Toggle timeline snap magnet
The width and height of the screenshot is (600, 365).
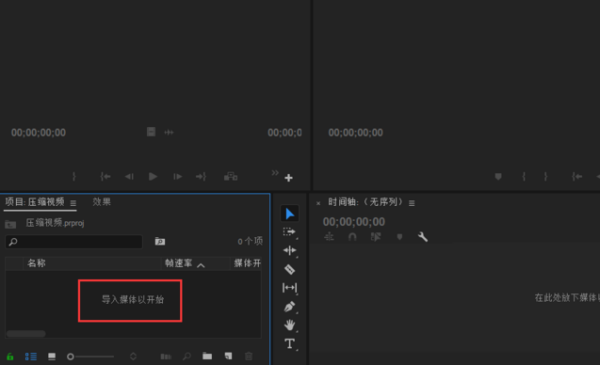click(x=352, y=237)
